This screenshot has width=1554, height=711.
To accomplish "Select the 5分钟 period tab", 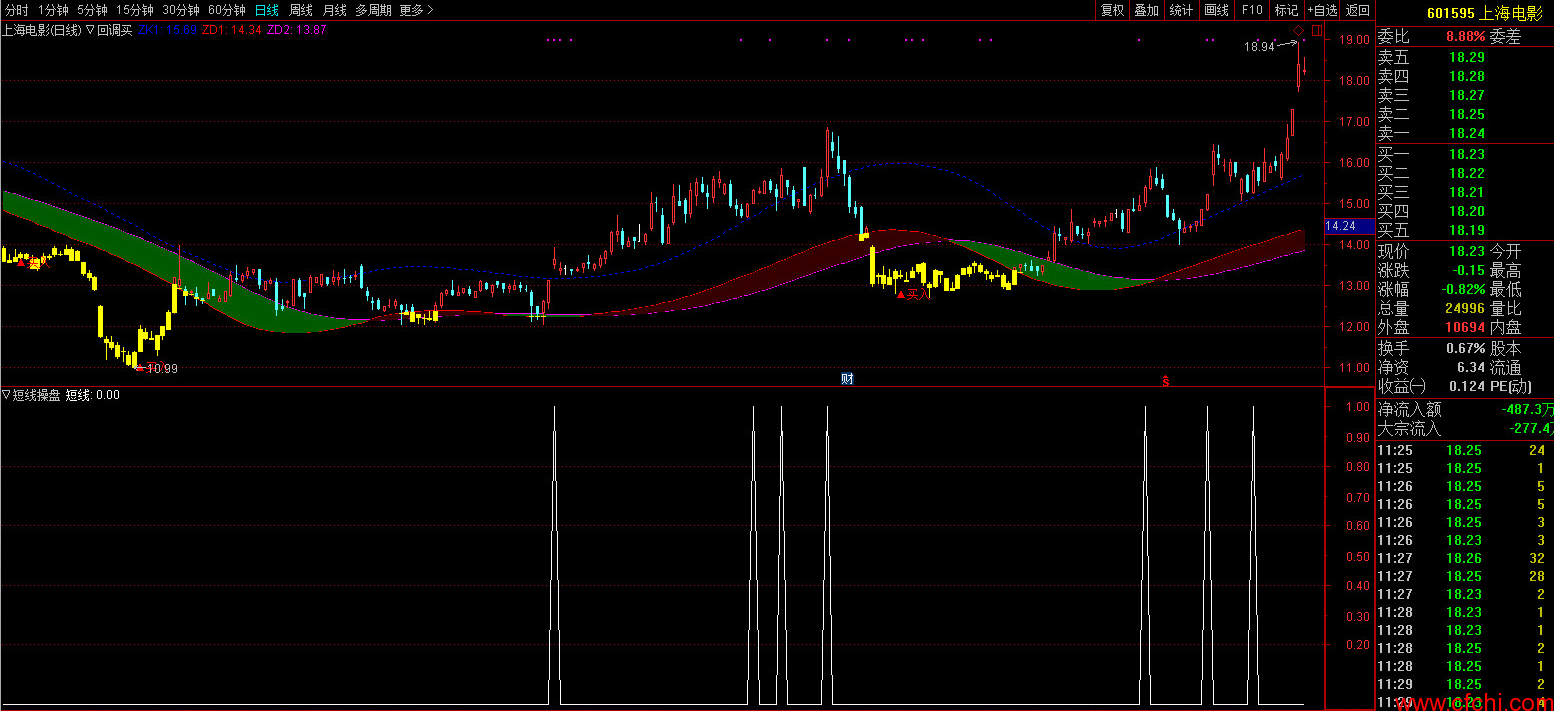I will (93, 10).
